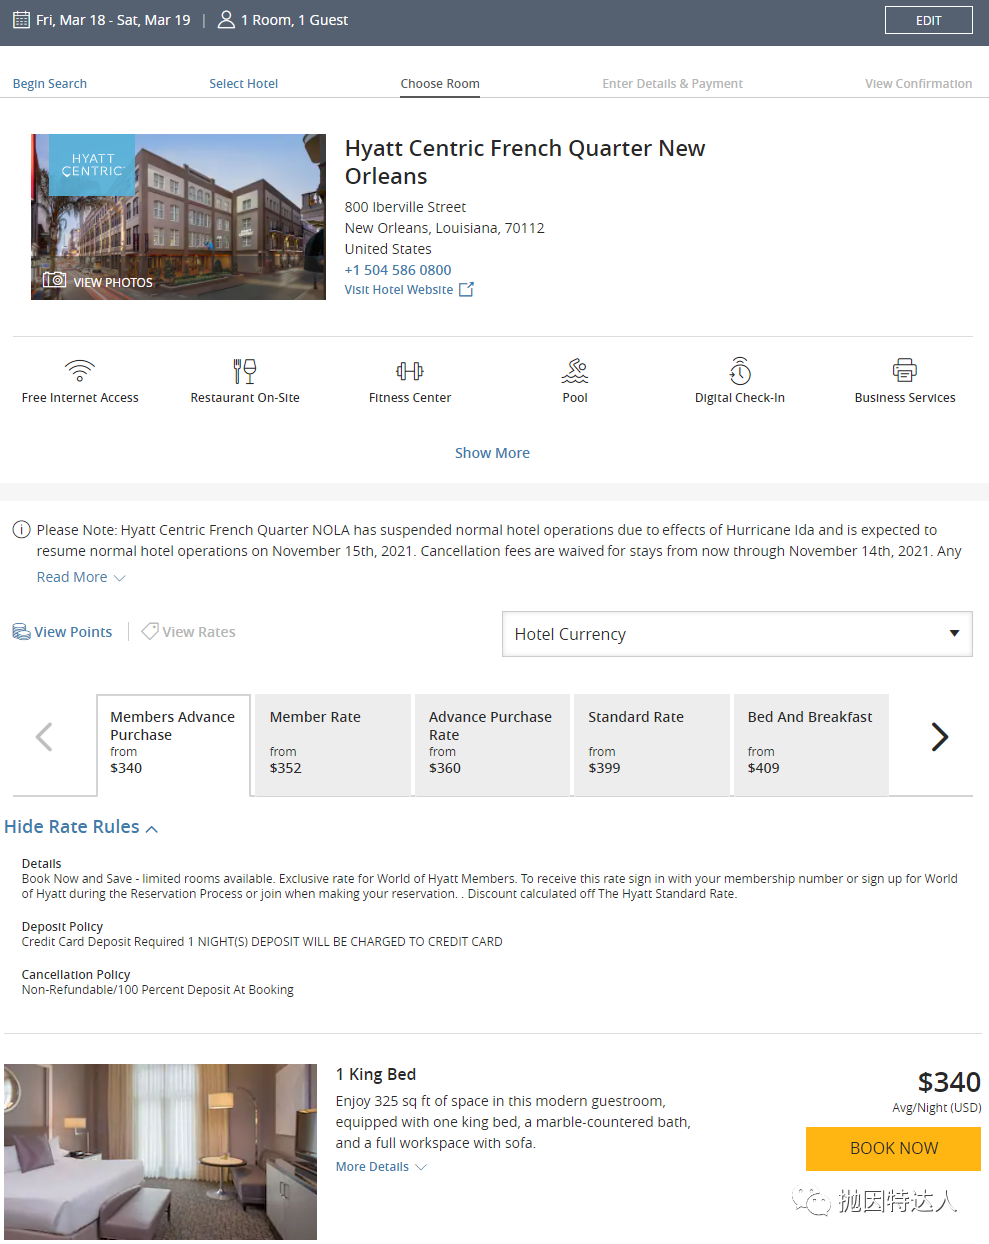Click the guest person icon
Image resolution: width=989 pixels, height=1244 pixels.
click(227, 20)
